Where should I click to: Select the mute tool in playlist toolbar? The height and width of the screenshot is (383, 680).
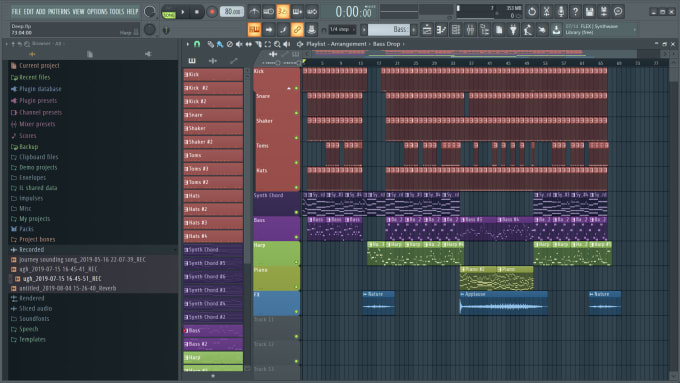[x=239, y=44]
